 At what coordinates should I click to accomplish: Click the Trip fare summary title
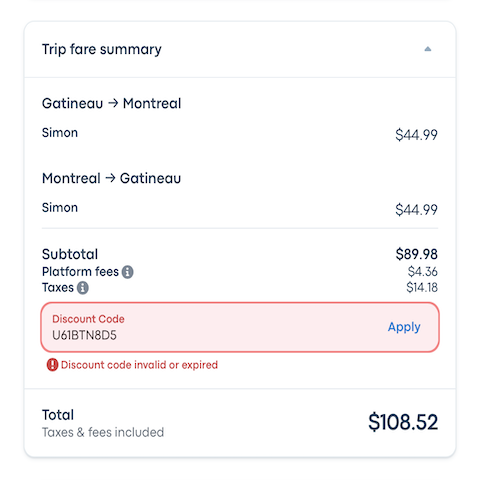tap(102, 49)
